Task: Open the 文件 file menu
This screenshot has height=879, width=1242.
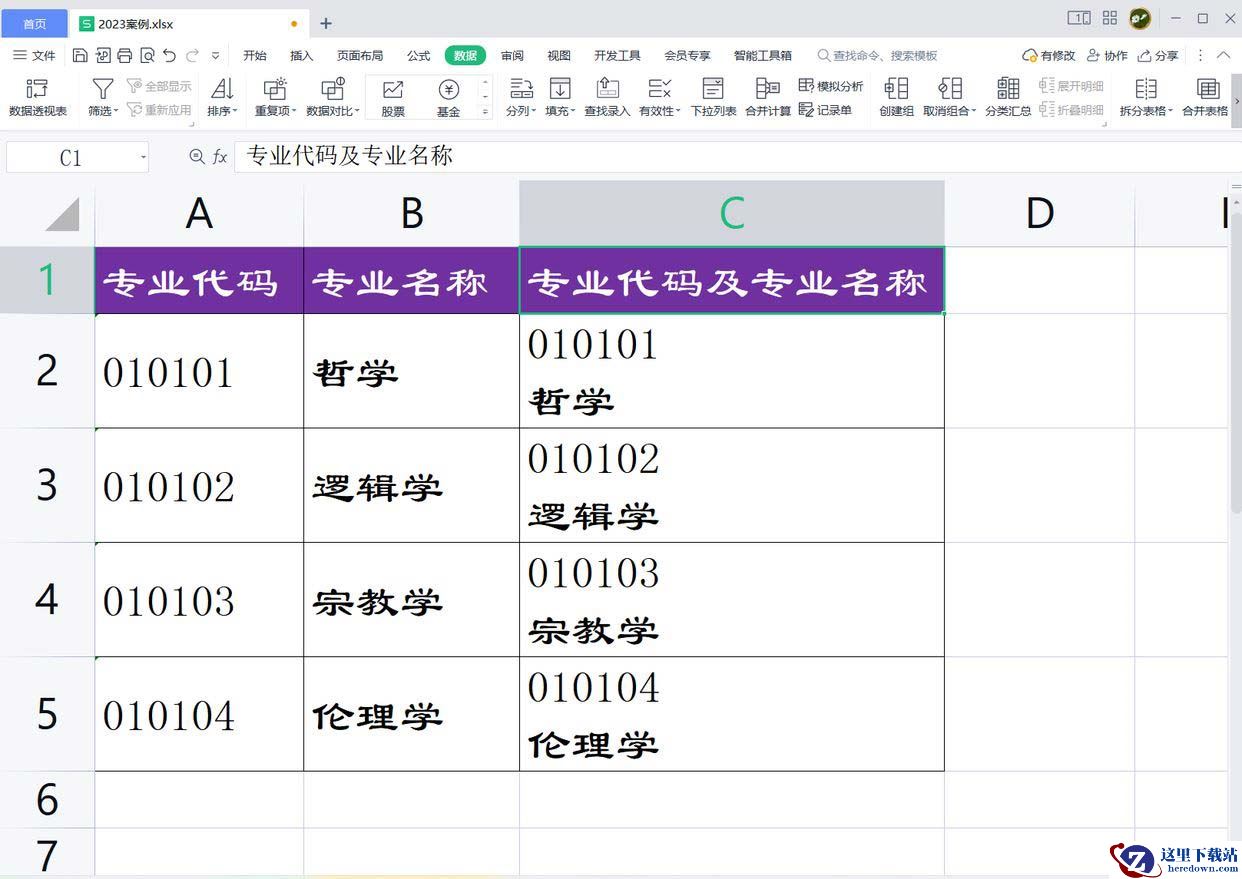Action: (x=35, y=56)
